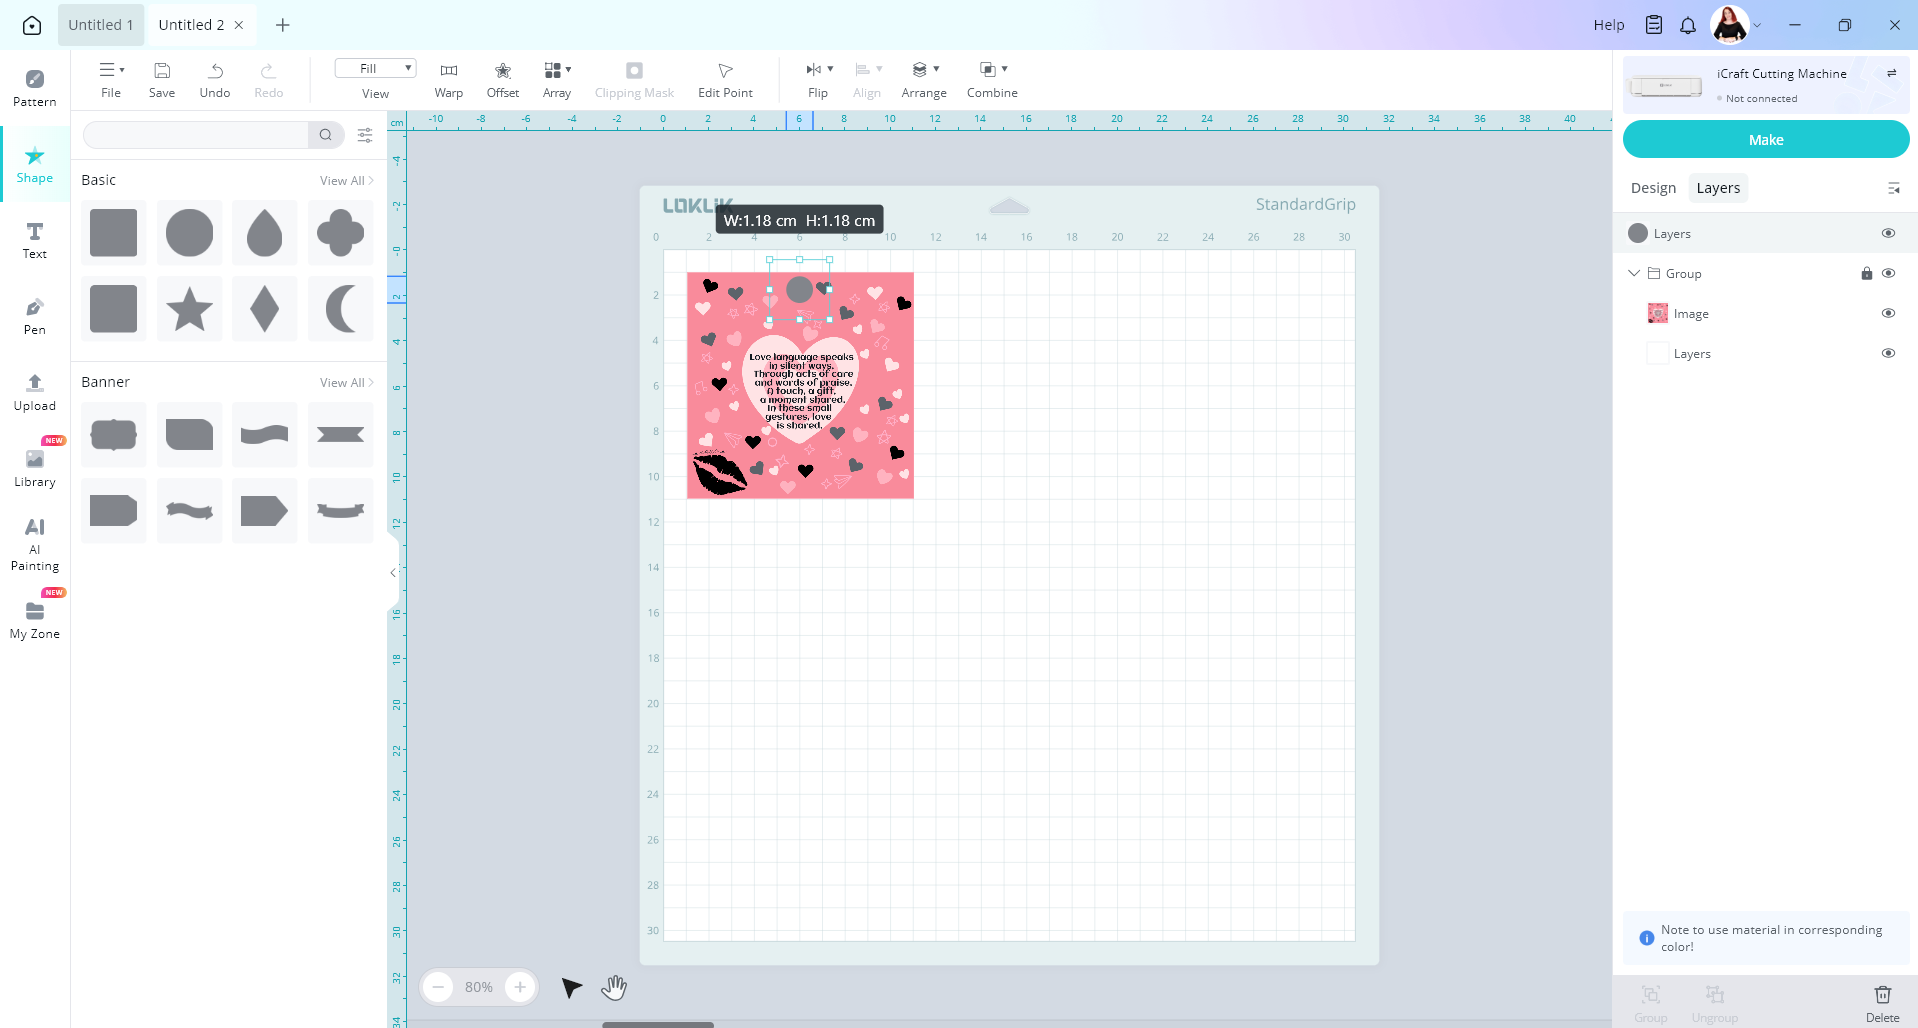Click the shape search input field

point(196,135)
